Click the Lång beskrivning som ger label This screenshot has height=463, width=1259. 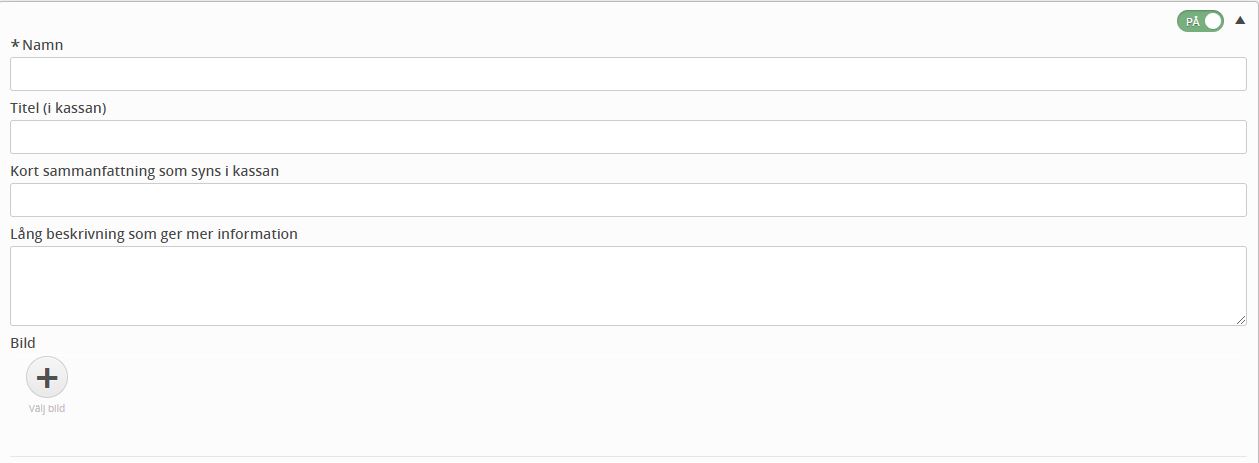coord(154,234)
